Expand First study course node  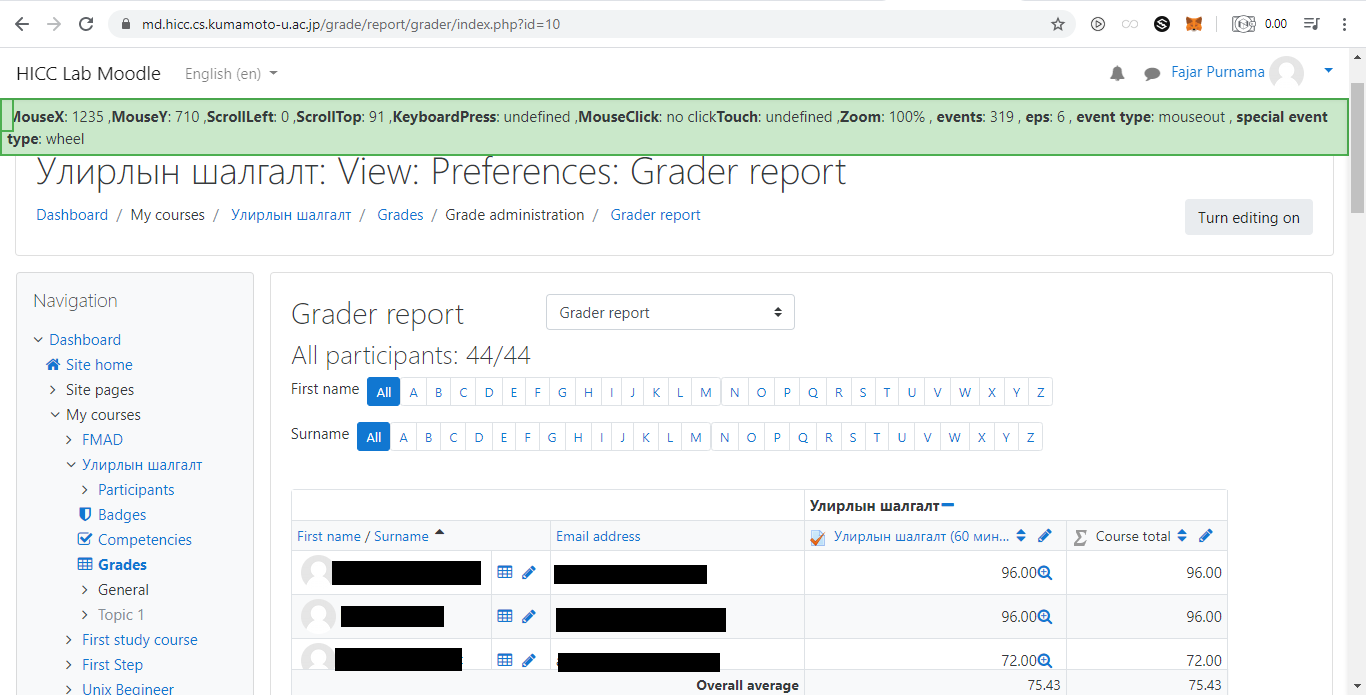coord(70,640)
